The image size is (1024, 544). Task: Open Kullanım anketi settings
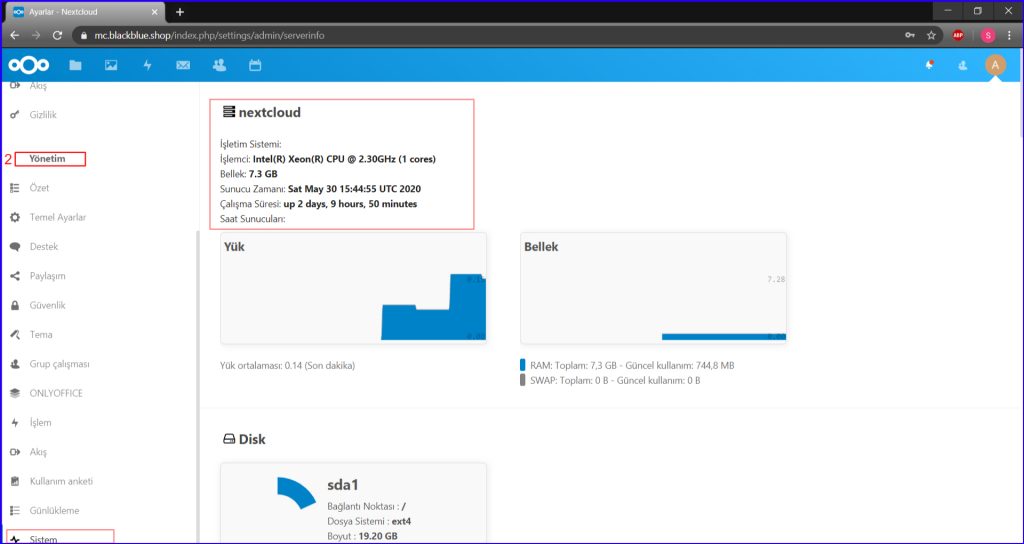[61, 481]
